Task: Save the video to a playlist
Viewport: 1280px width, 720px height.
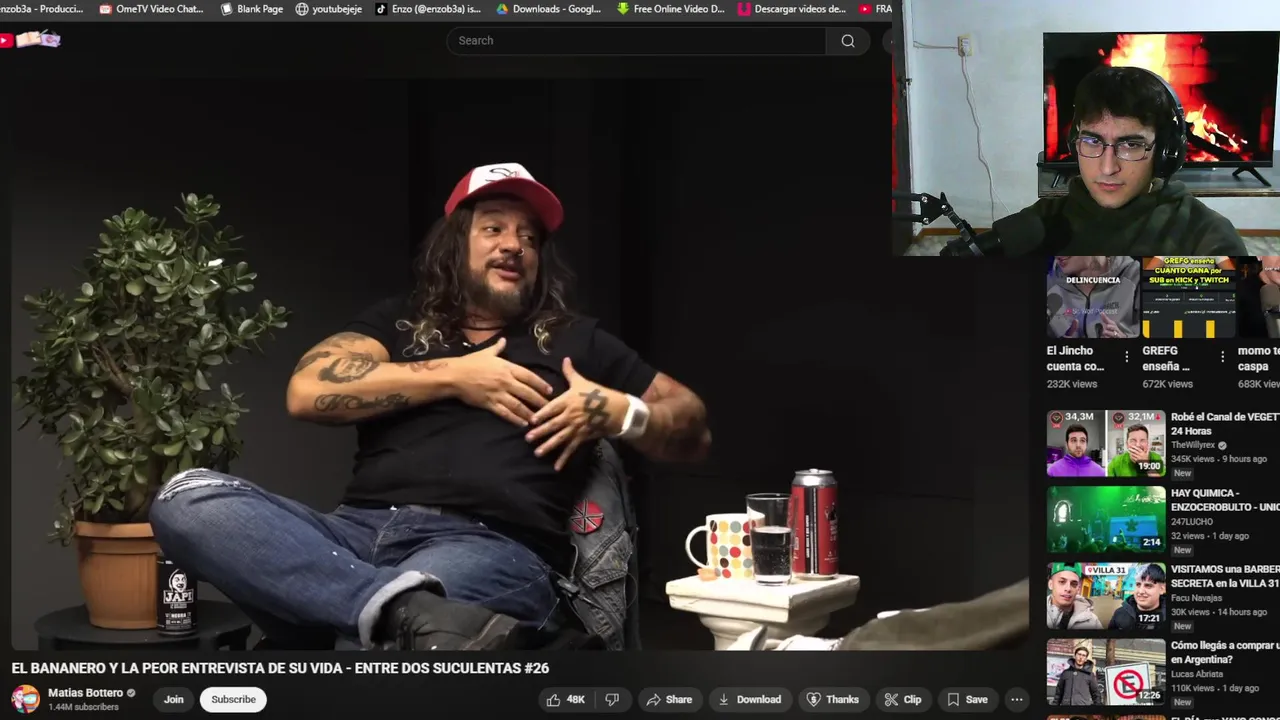Action: [967, 699]
